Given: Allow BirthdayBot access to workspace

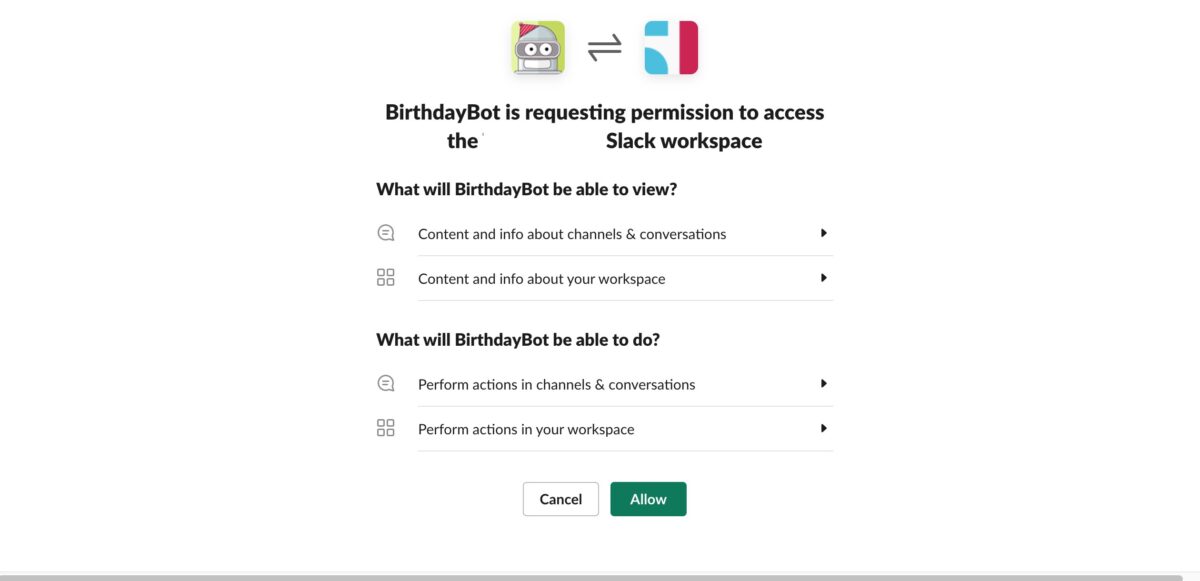Looking at the screenshot, I should click(648, 499).
